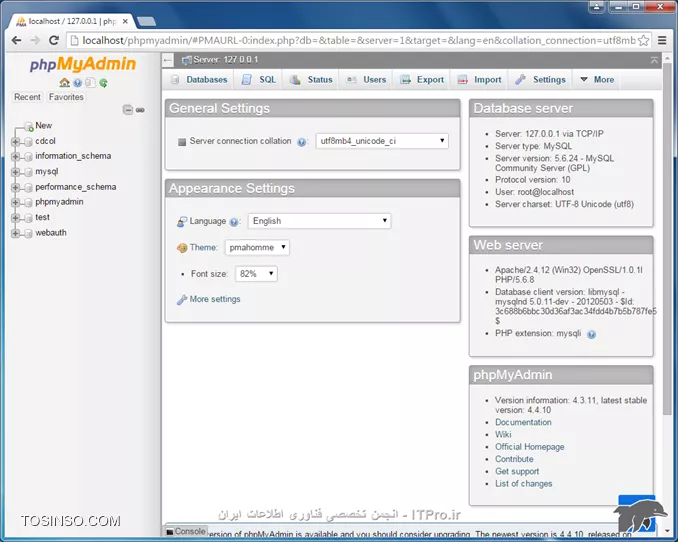Image resolution: width=678 pixels, height=542 pixels.
Task: Open the Documentation link
Action: [x=523, y=422]
